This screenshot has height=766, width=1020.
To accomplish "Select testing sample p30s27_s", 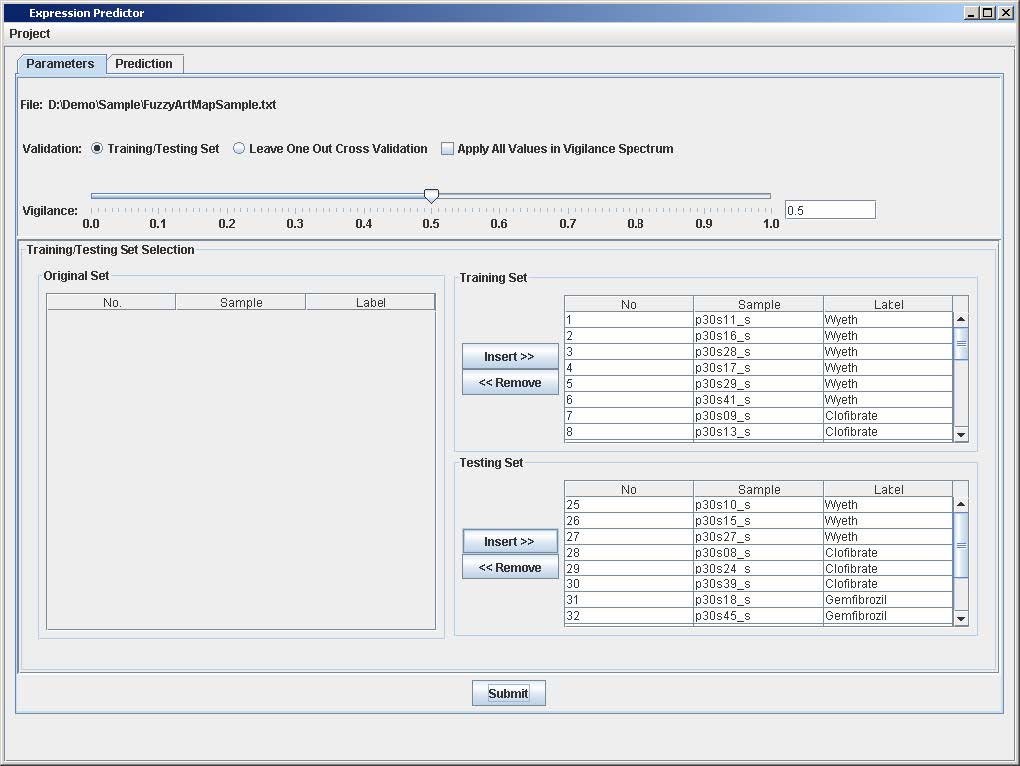I will 758,536.
